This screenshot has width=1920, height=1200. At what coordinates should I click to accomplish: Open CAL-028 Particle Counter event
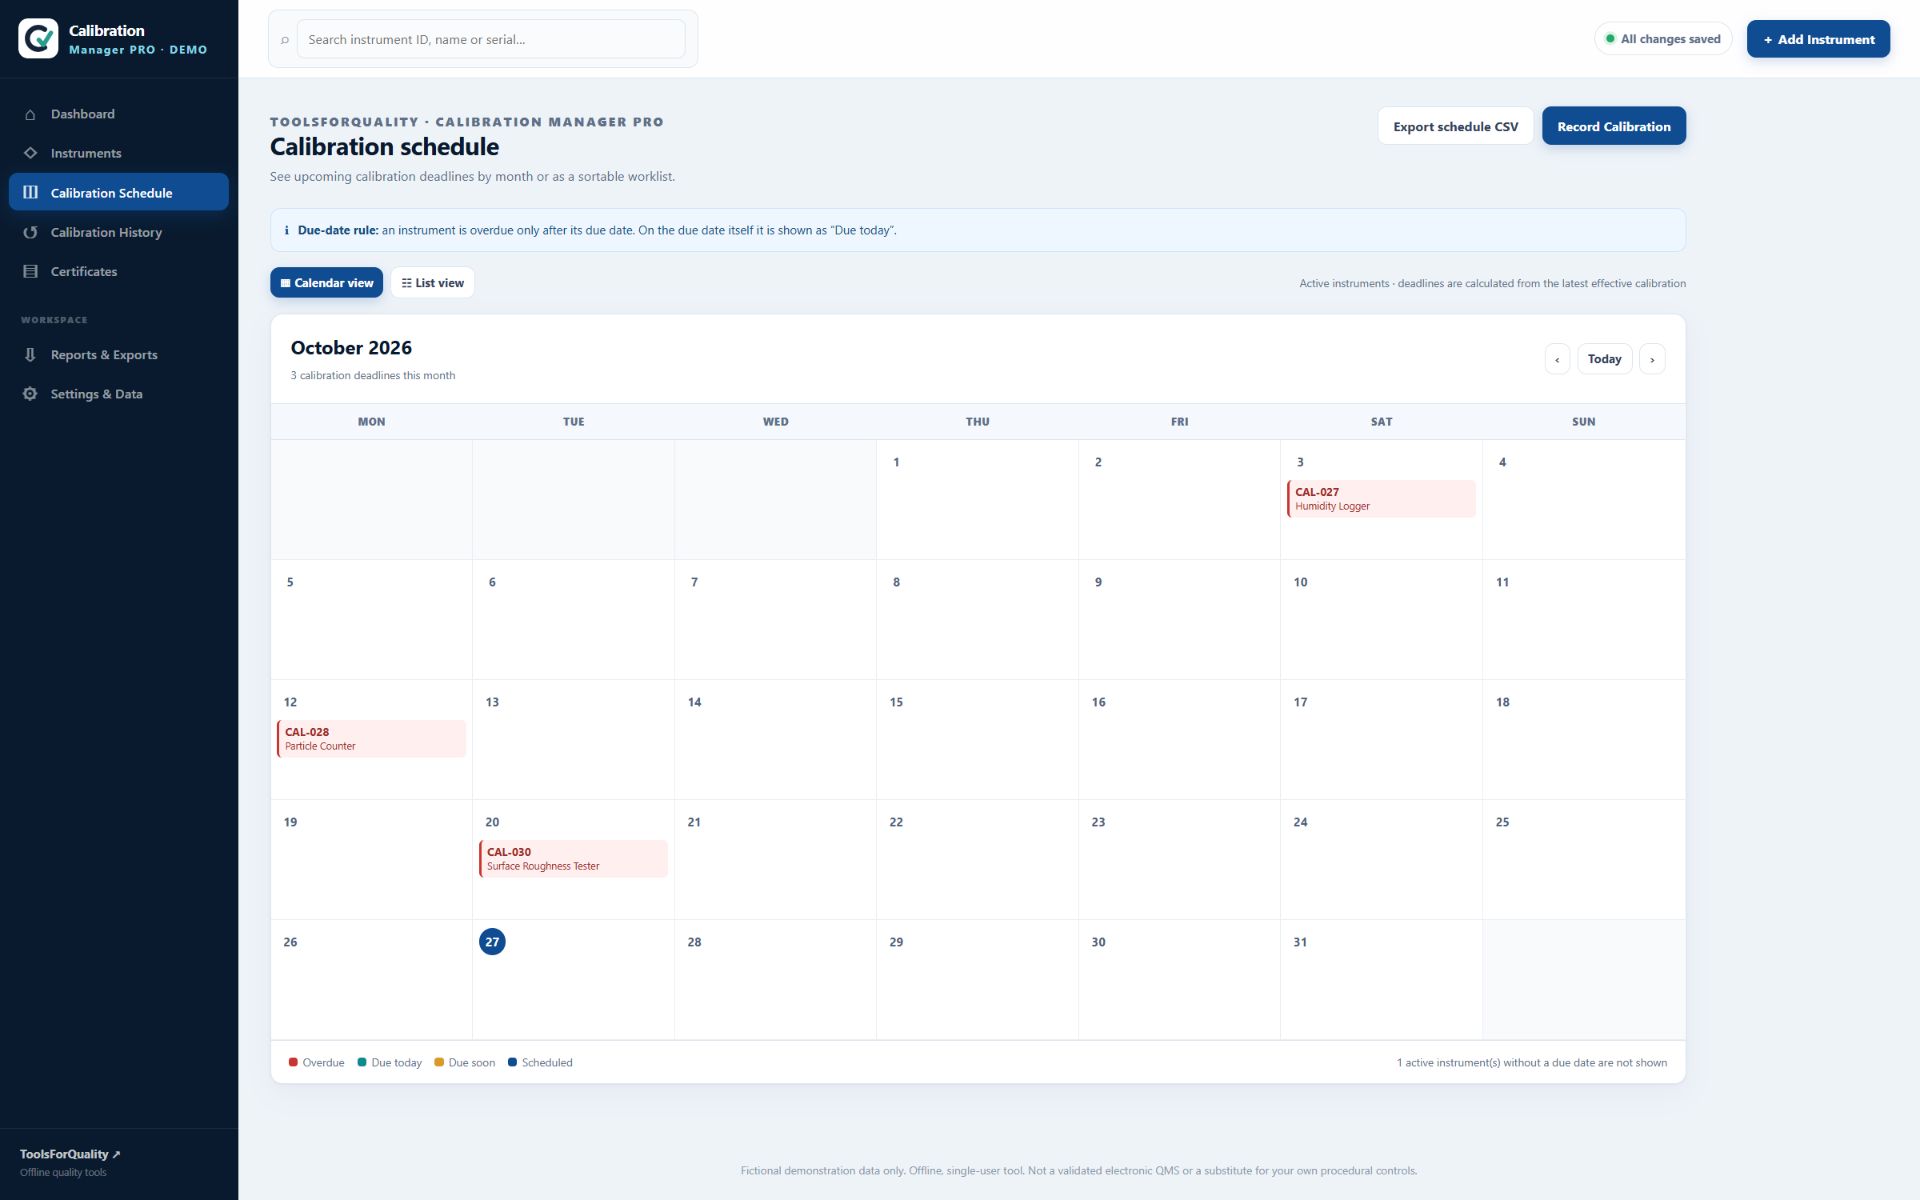pyautogui.click(x=371, y=739)
